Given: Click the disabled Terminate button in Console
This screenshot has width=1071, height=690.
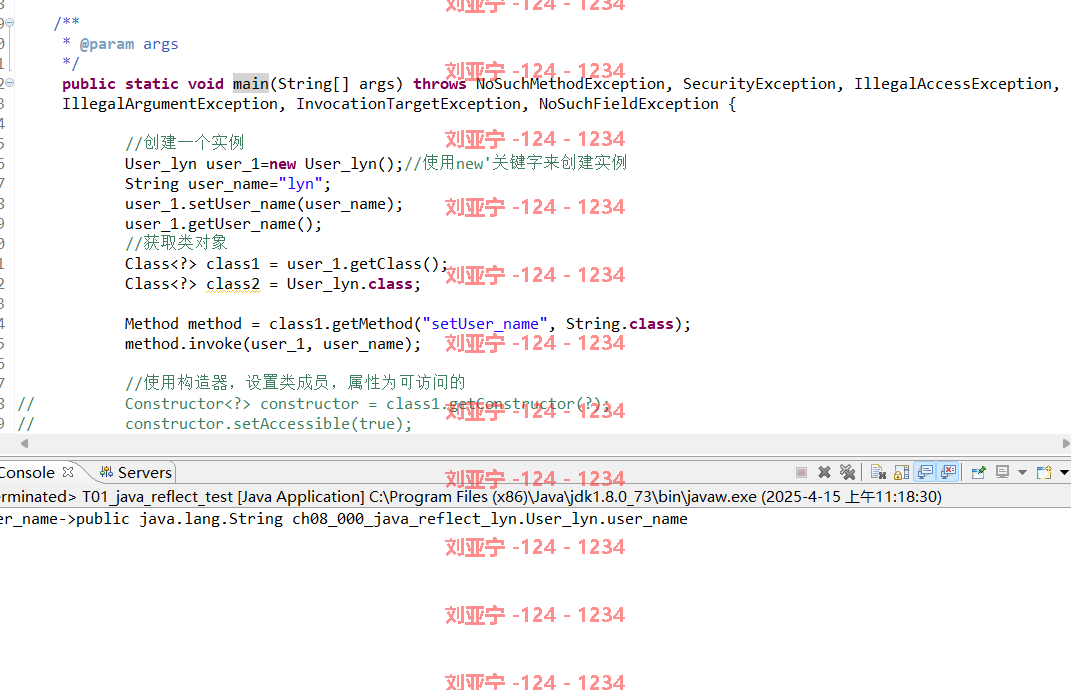Looking at the screenshot, I should tap(802, 472).
